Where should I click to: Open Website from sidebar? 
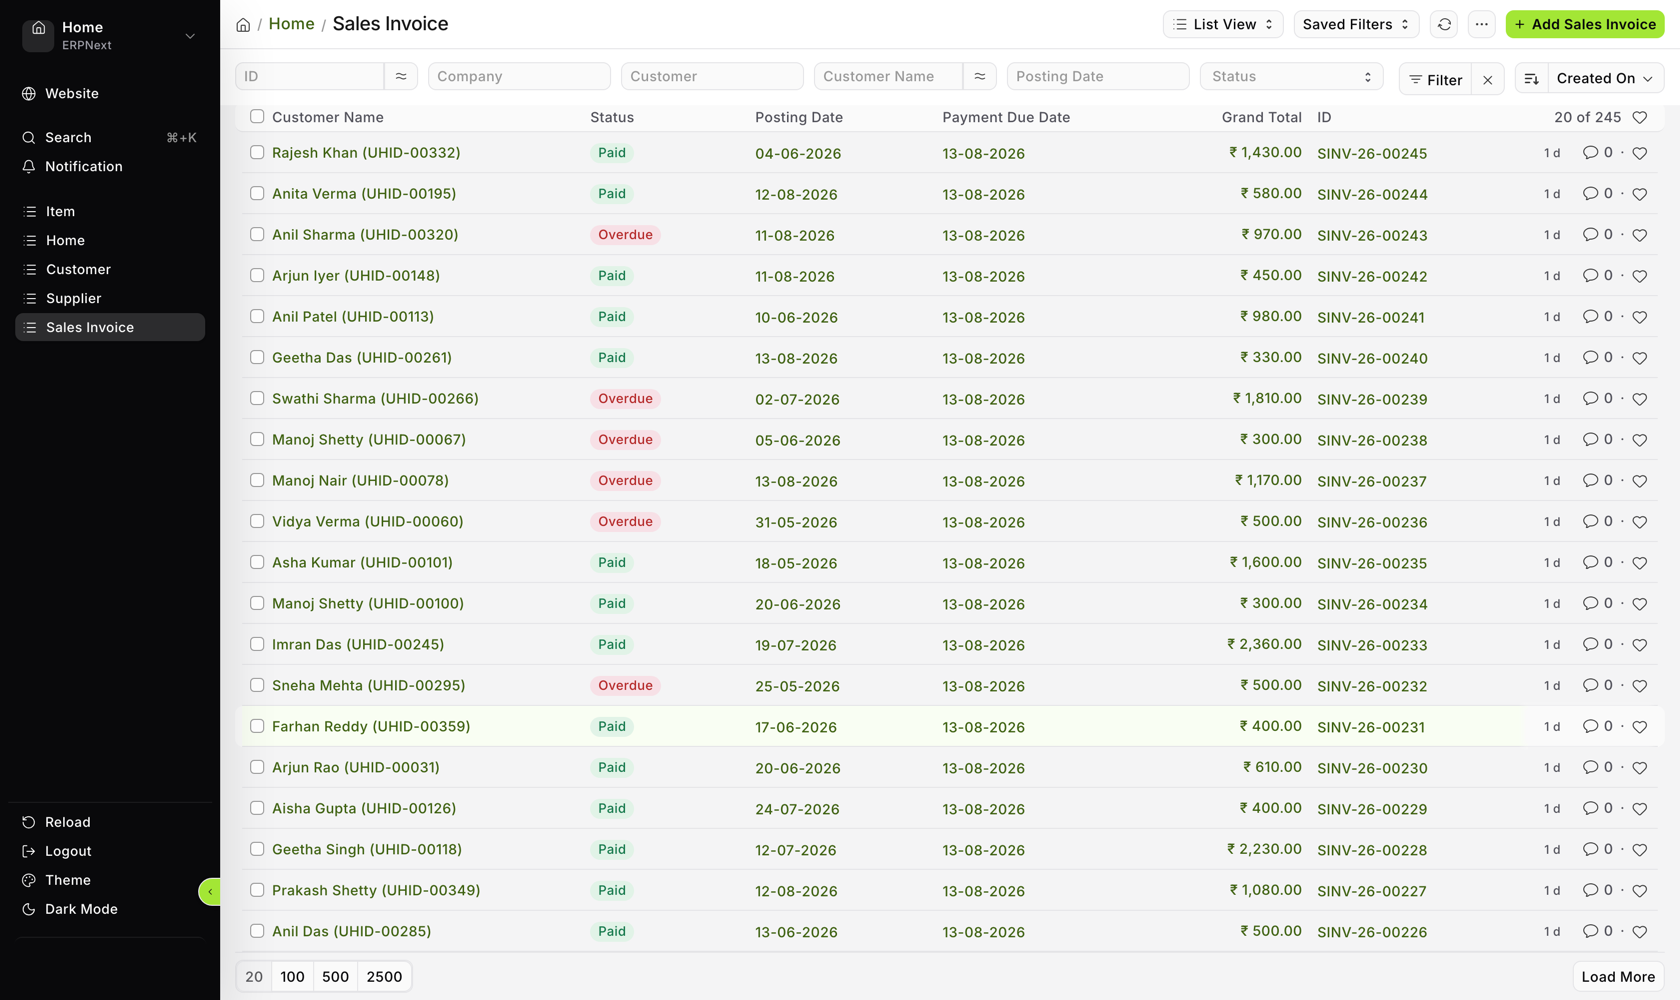pyautogui.click(x=110, y=93)
